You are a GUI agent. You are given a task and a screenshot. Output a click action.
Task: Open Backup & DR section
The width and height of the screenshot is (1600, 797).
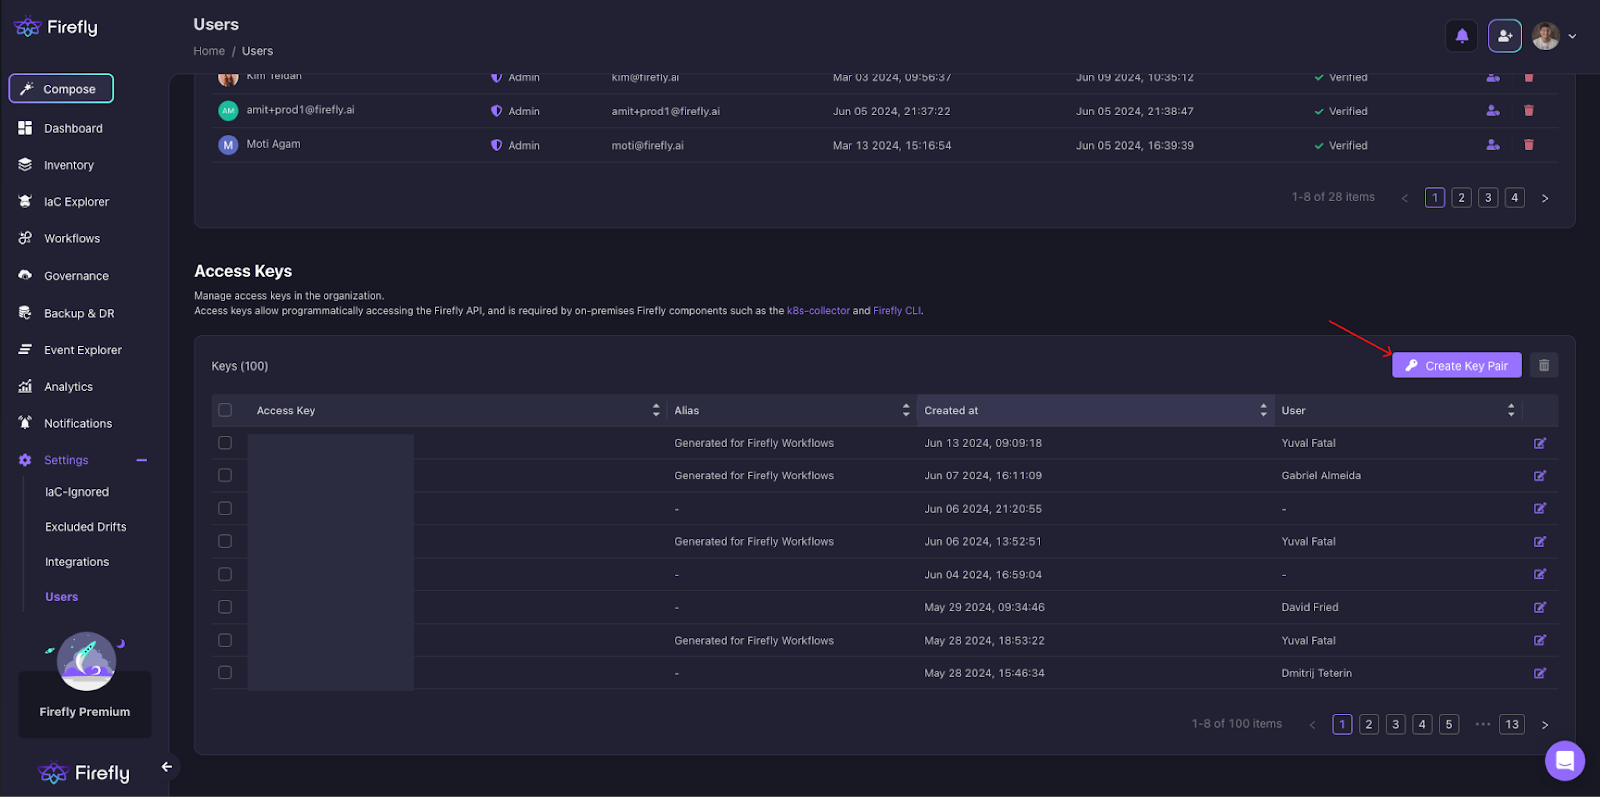pyautogui.click(x=79, y=313)
